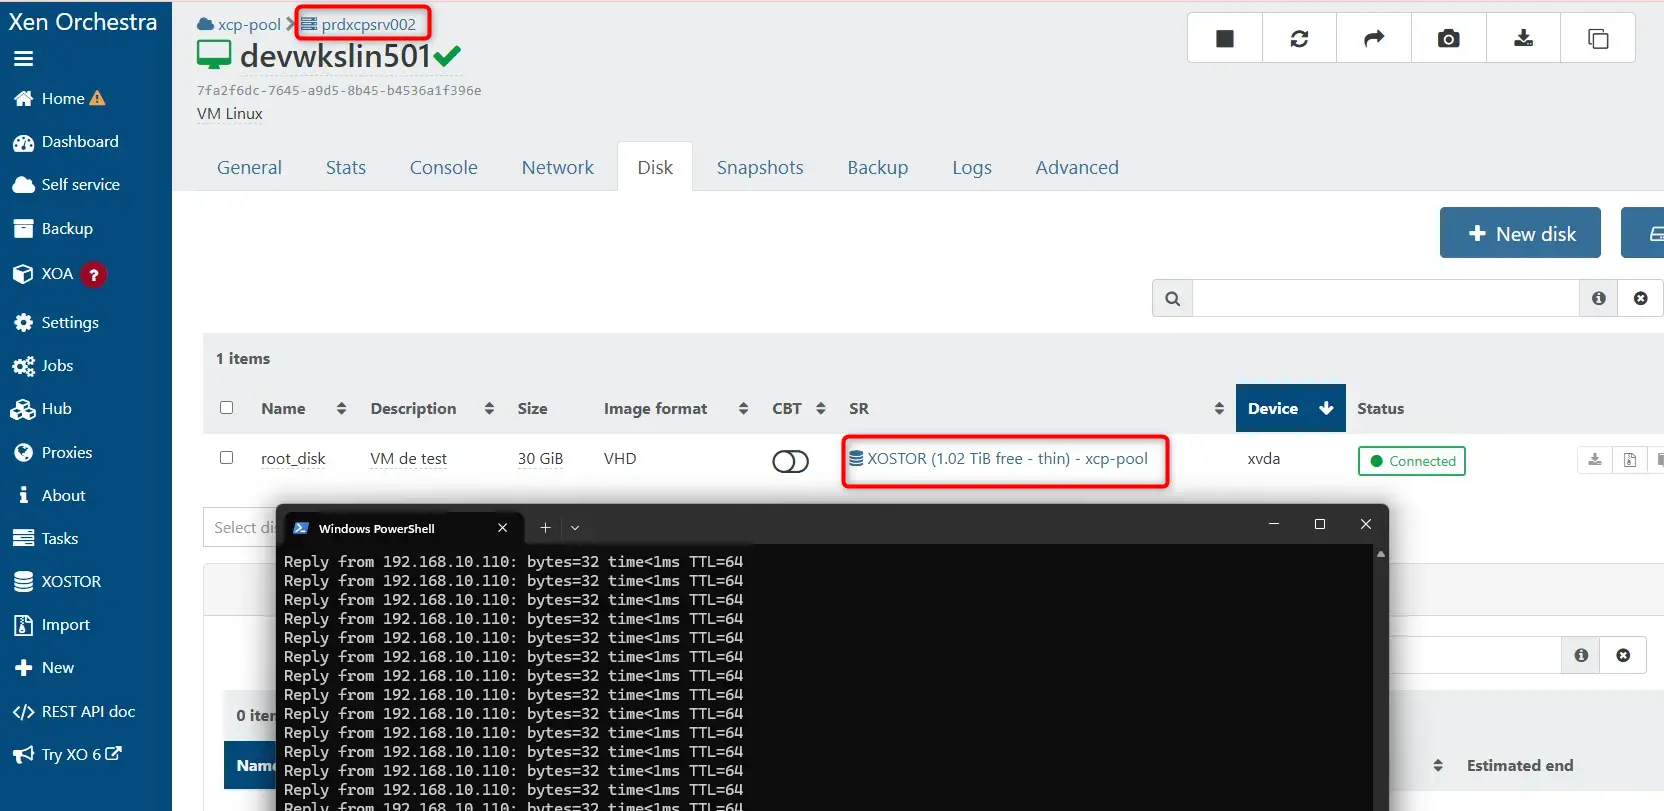
Task: Switch to the Network tab
Action: [x=558, y=168]
